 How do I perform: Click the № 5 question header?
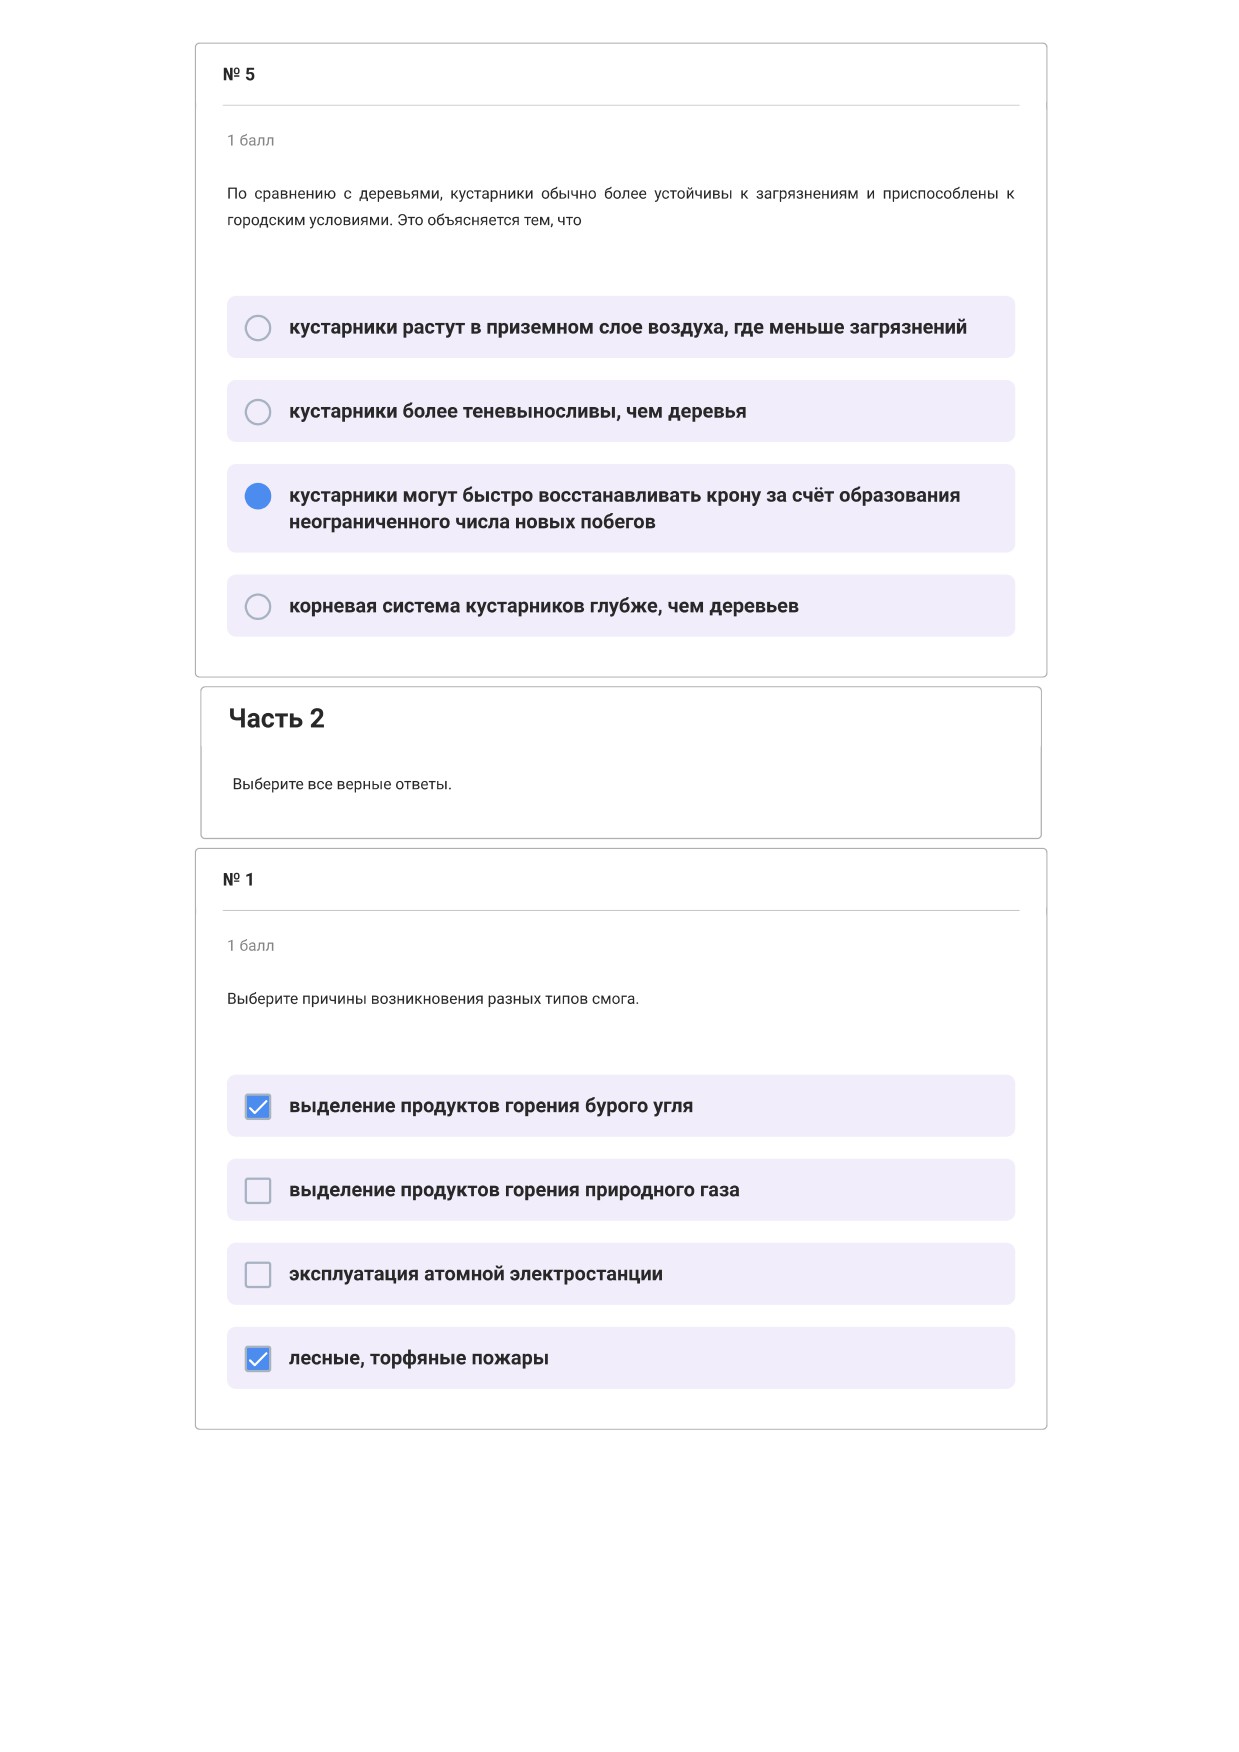coord(239,75)
